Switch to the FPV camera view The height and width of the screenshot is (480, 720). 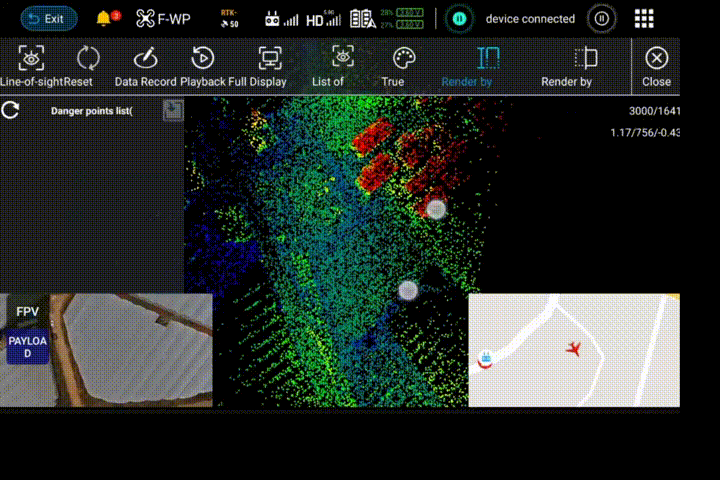28,311
